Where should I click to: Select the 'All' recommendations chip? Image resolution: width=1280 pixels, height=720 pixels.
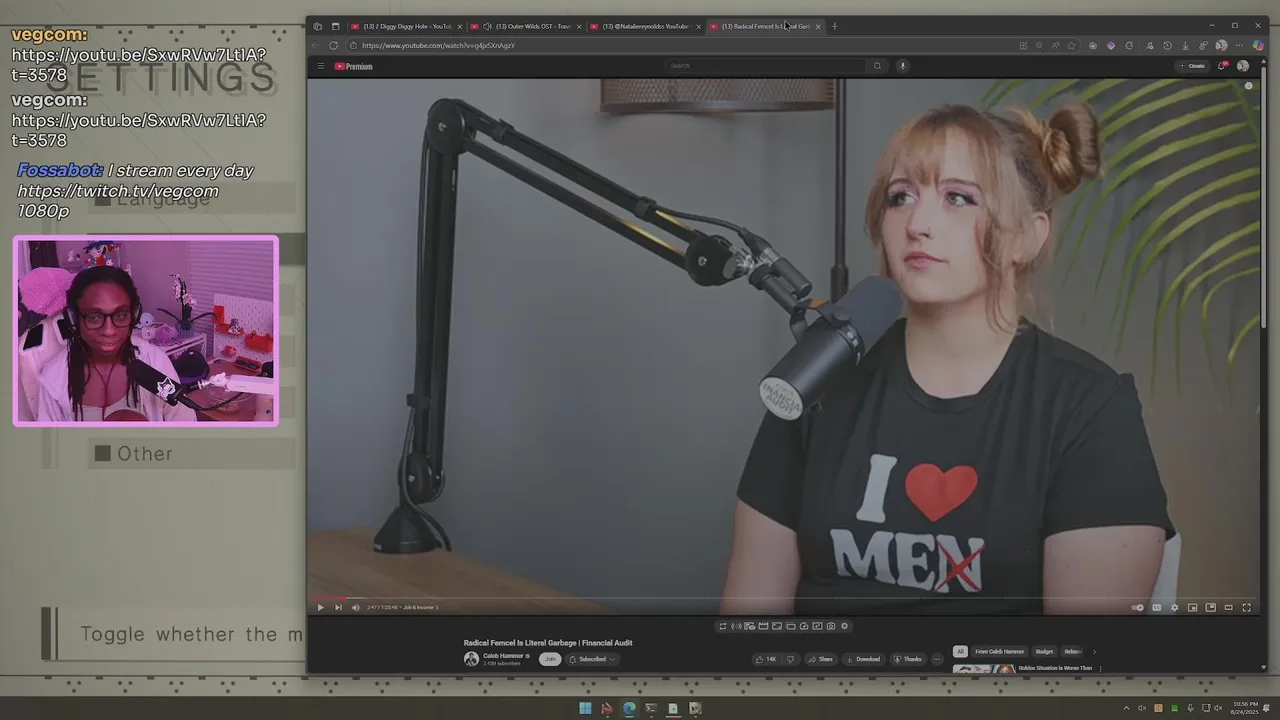(960, 652)
